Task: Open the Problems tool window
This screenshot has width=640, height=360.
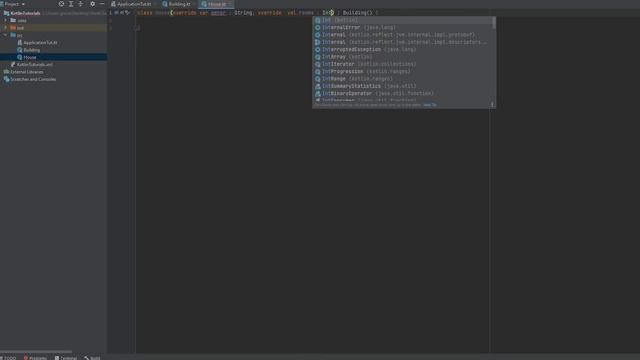Action: [x=36, y=358]
